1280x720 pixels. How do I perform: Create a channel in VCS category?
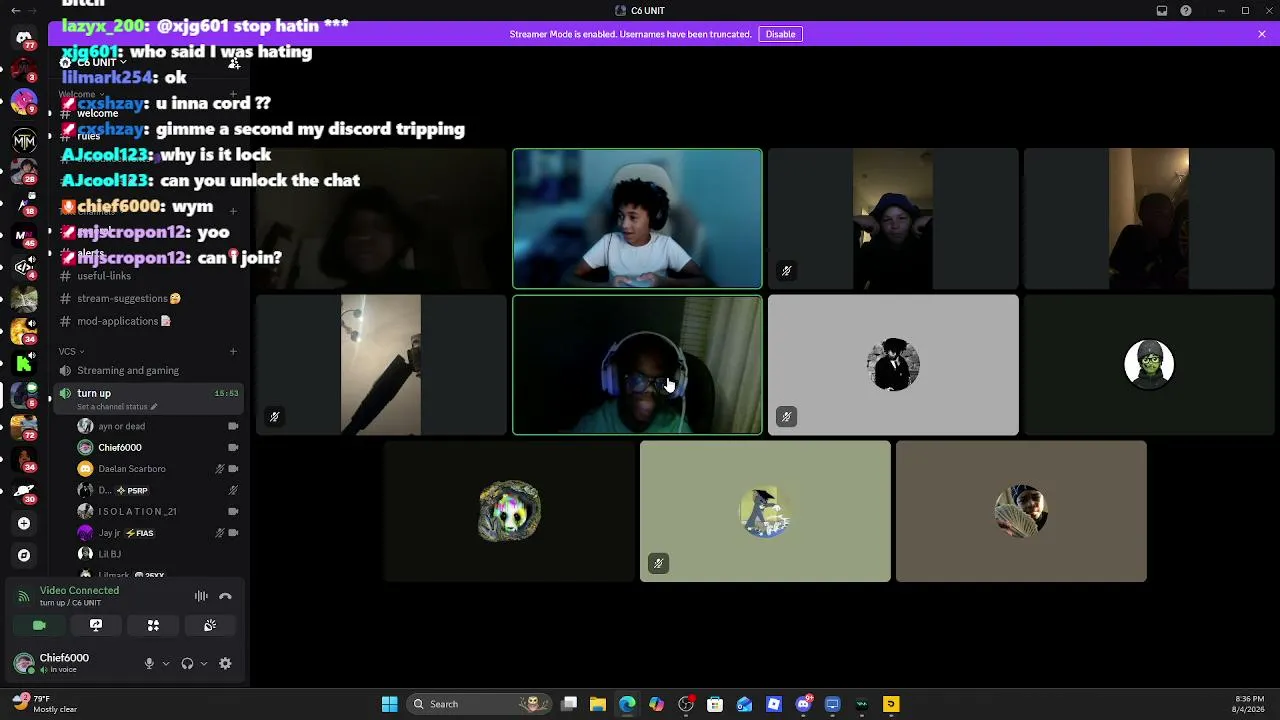233,351
